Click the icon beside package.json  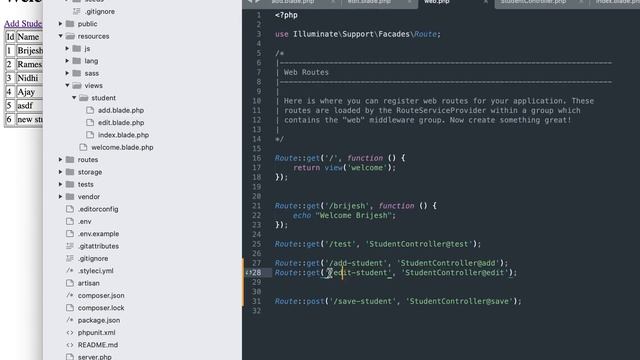[x=70, y=320]
